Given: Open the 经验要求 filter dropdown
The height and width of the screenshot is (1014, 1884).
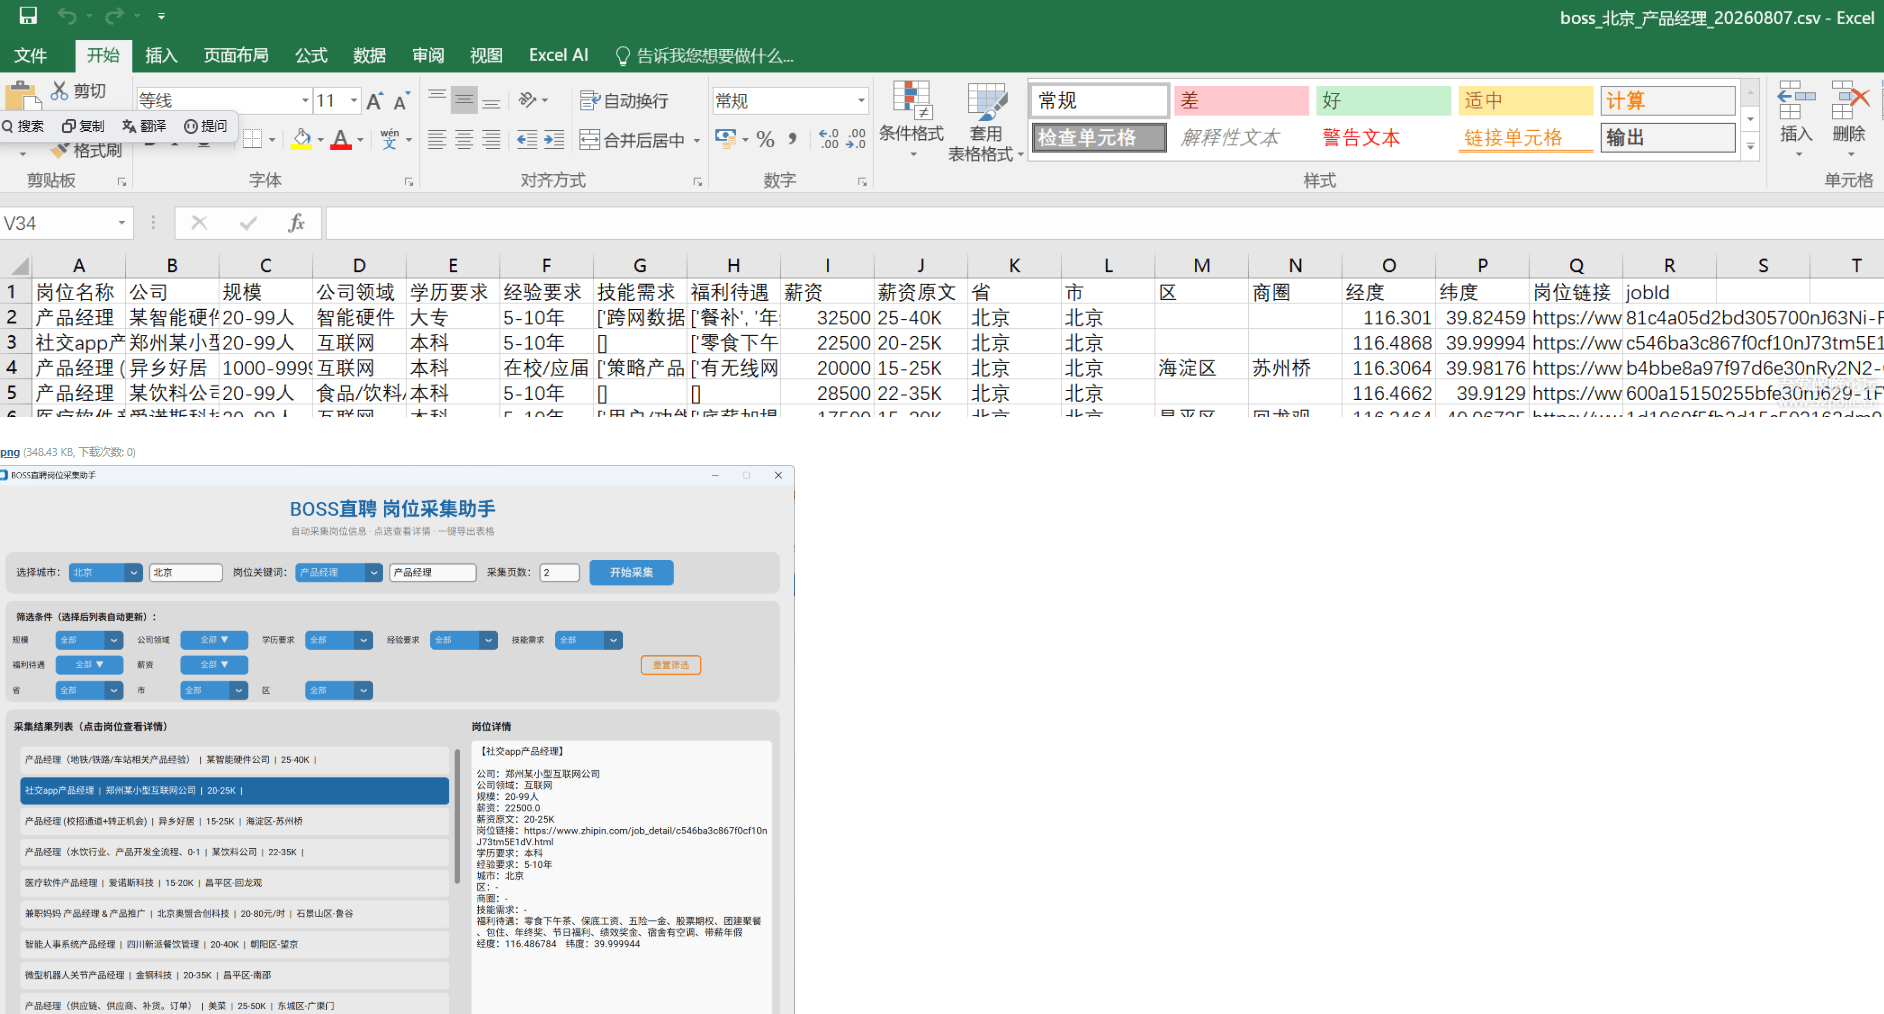Looking at the screenshot, I should [x=464, y=640].
